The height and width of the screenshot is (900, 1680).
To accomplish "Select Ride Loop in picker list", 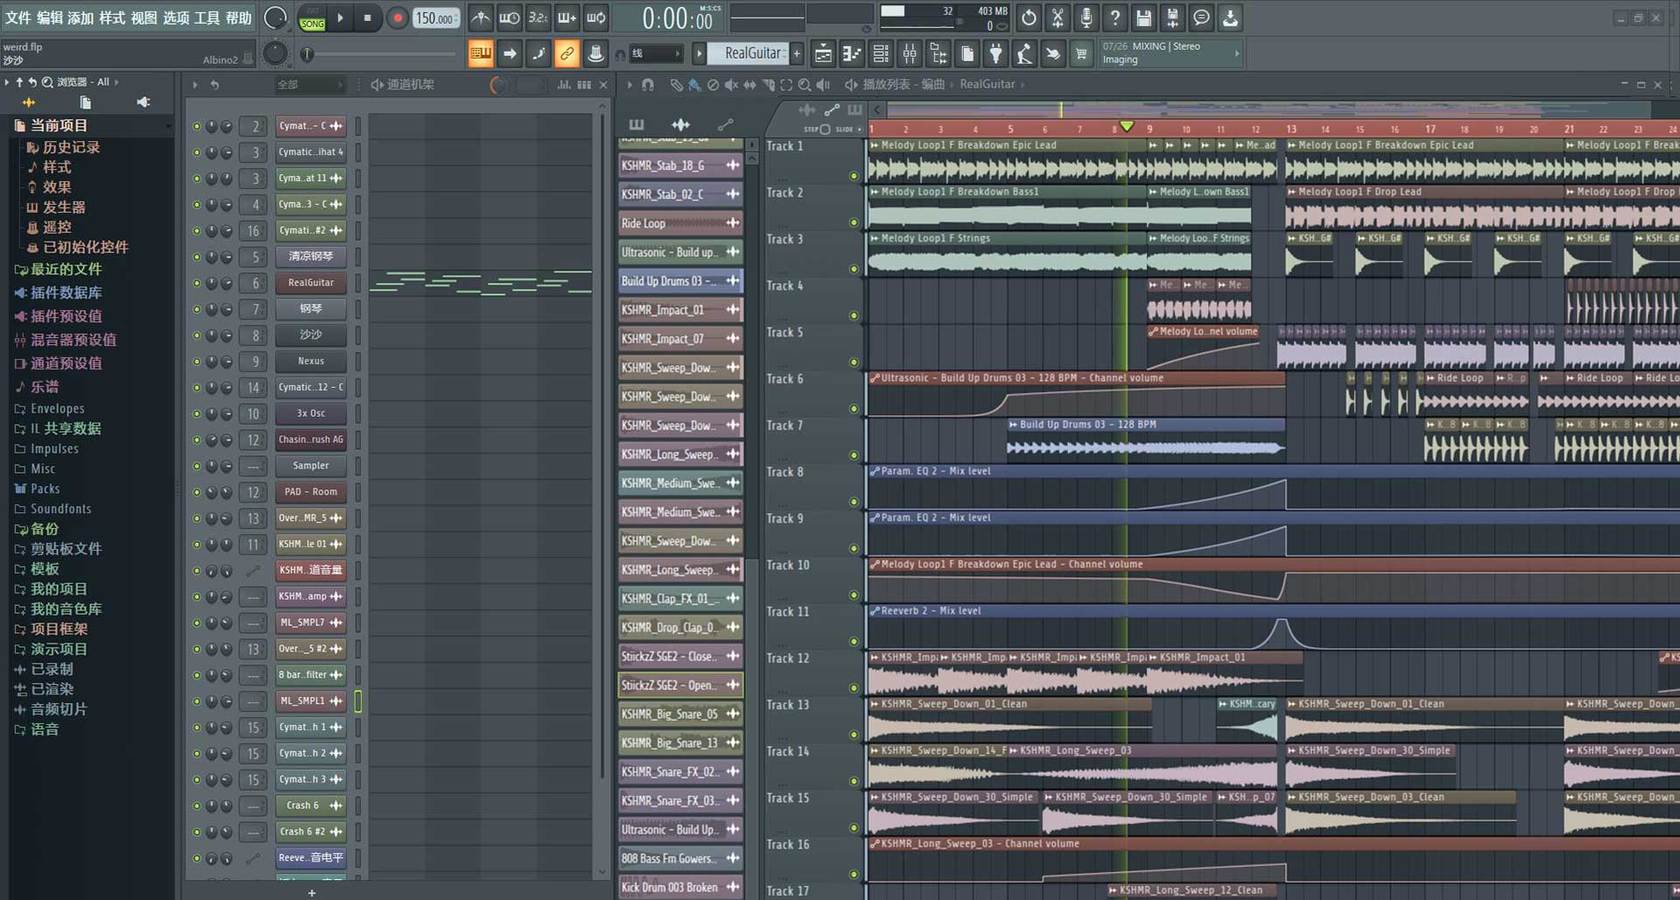I will point(680,223).
